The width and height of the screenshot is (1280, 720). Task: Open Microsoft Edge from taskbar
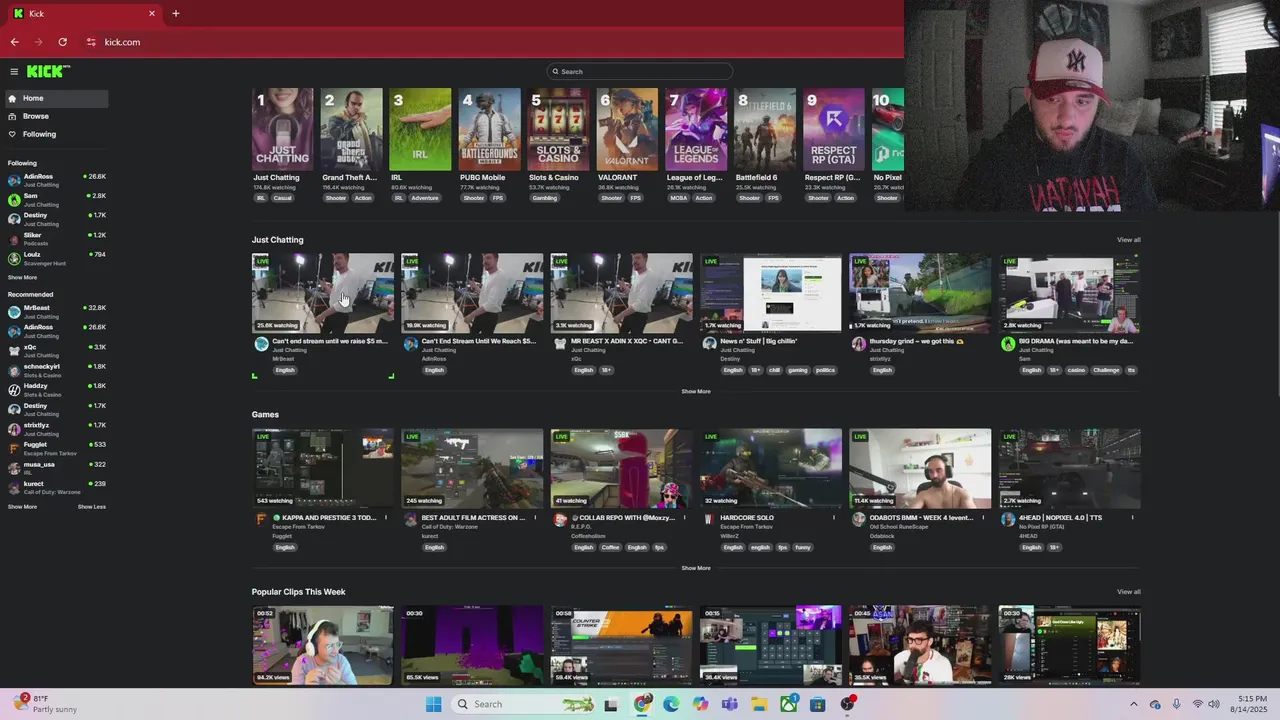(x=671, y=704)
